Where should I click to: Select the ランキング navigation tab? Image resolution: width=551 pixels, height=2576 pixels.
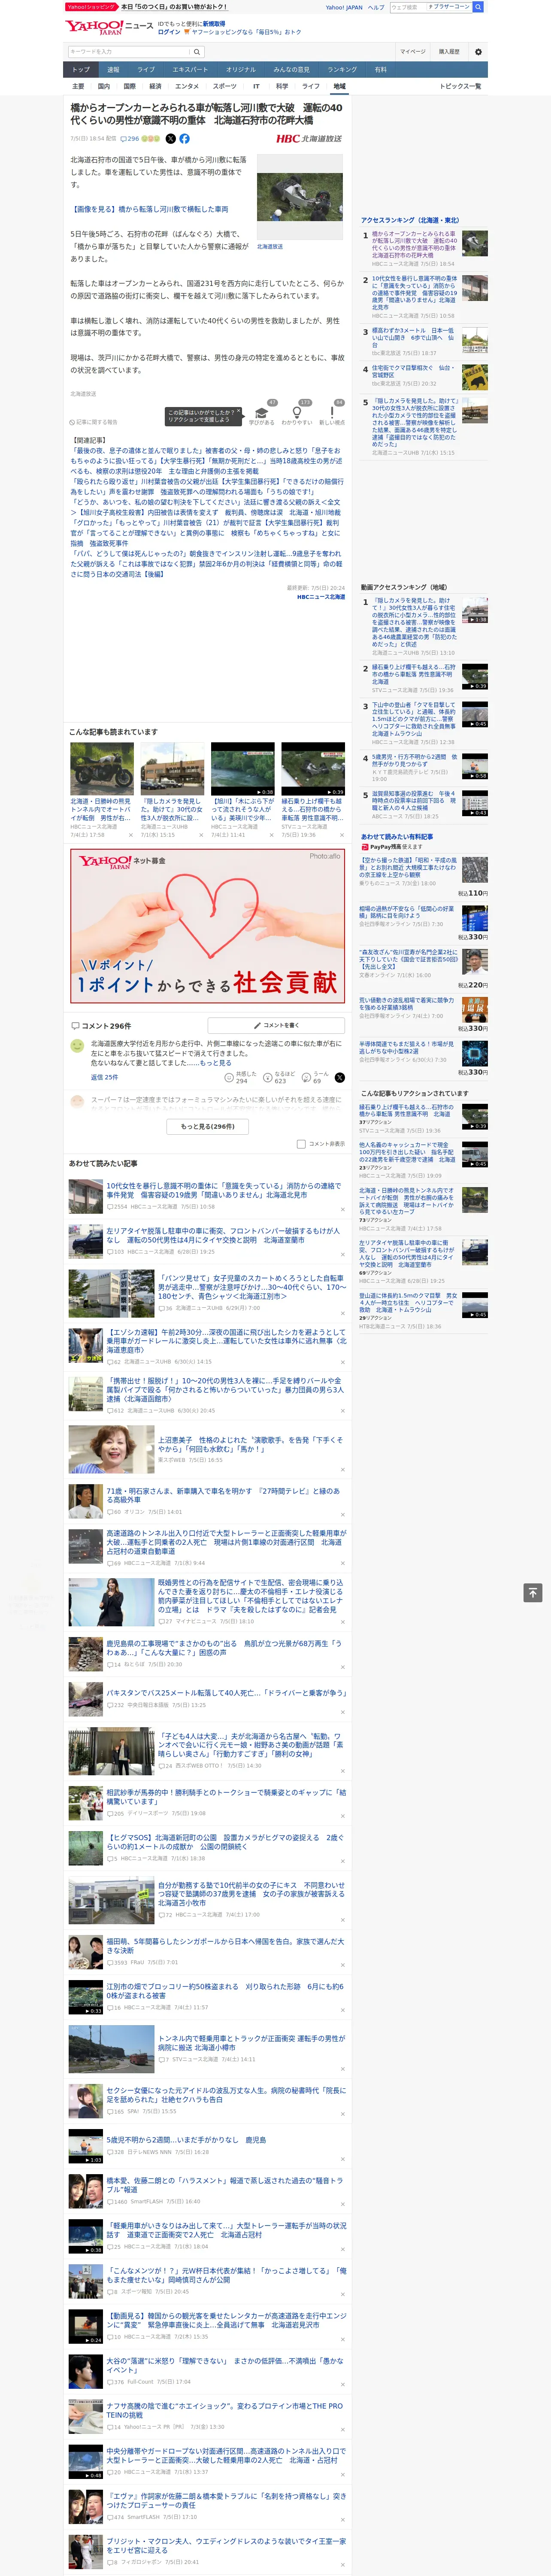click(x=342, y=70)
